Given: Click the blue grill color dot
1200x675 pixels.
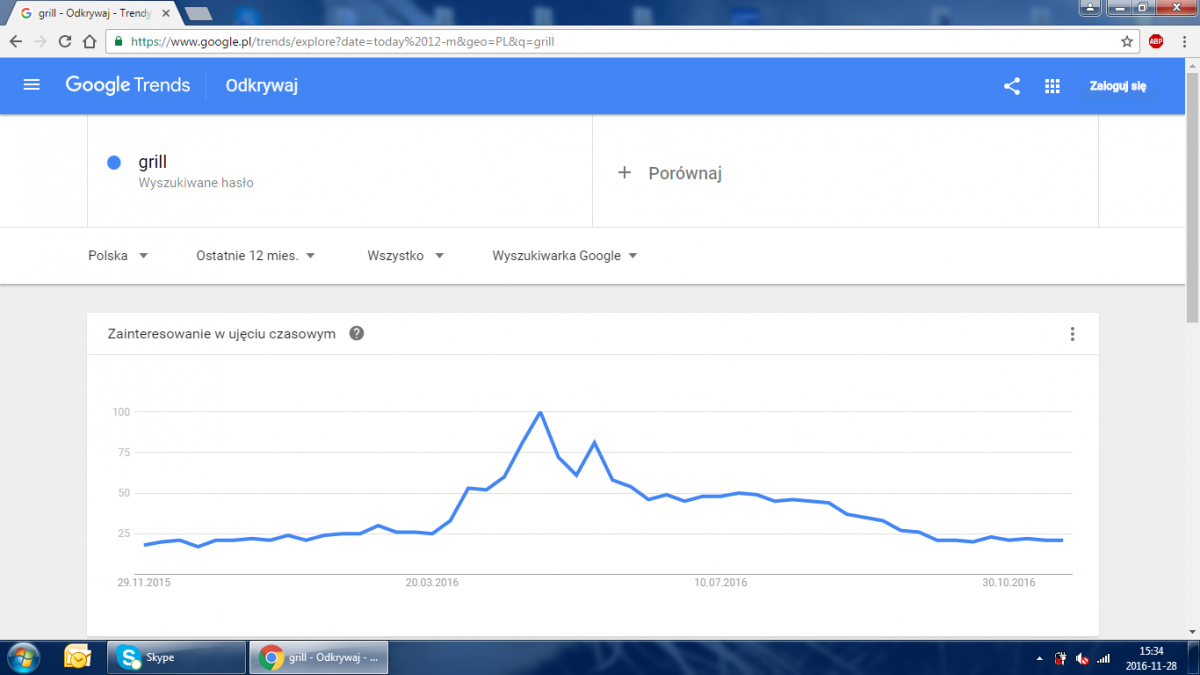Looking at the screenshot, I should click(x=114, y=163).
